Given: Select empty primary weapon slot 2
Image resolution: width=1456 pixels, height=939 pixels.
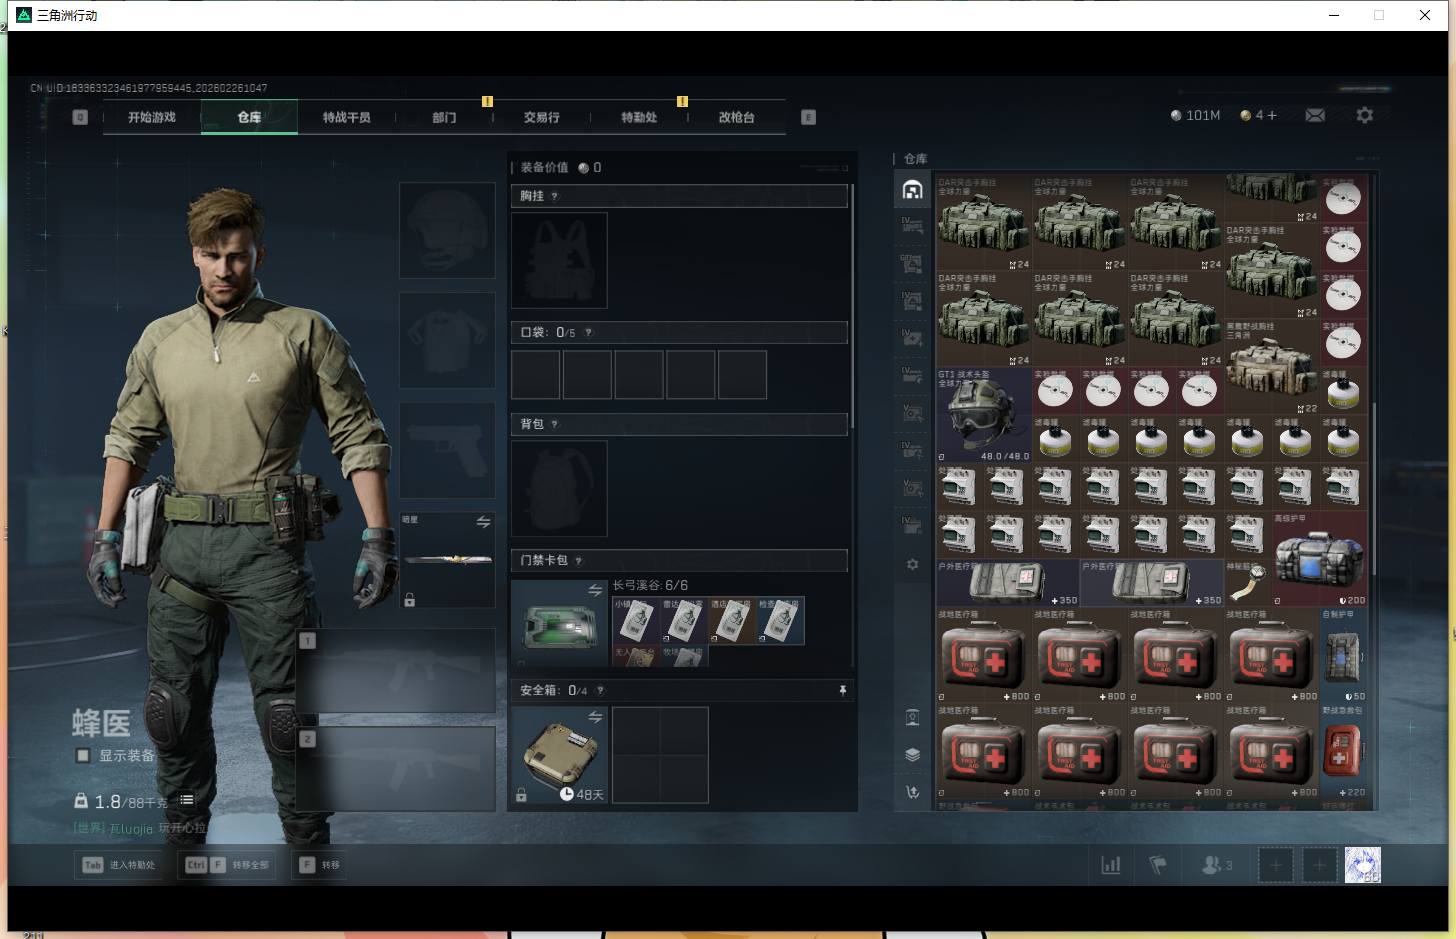Looking at the screenshot, I should click(396, 767).
